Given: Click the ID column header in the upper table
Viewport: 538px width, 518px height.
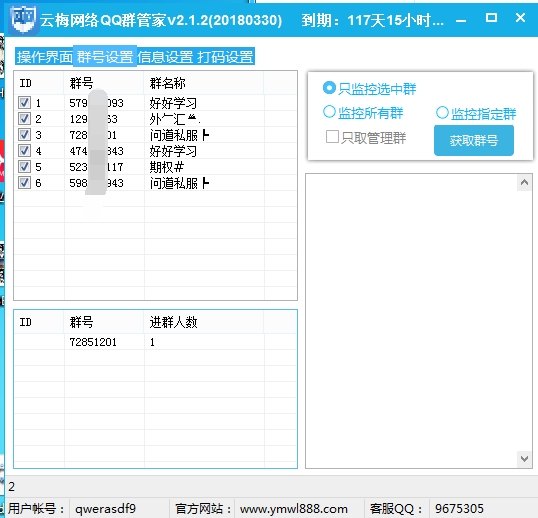Looking at the screenshot, I should point(39,83).
